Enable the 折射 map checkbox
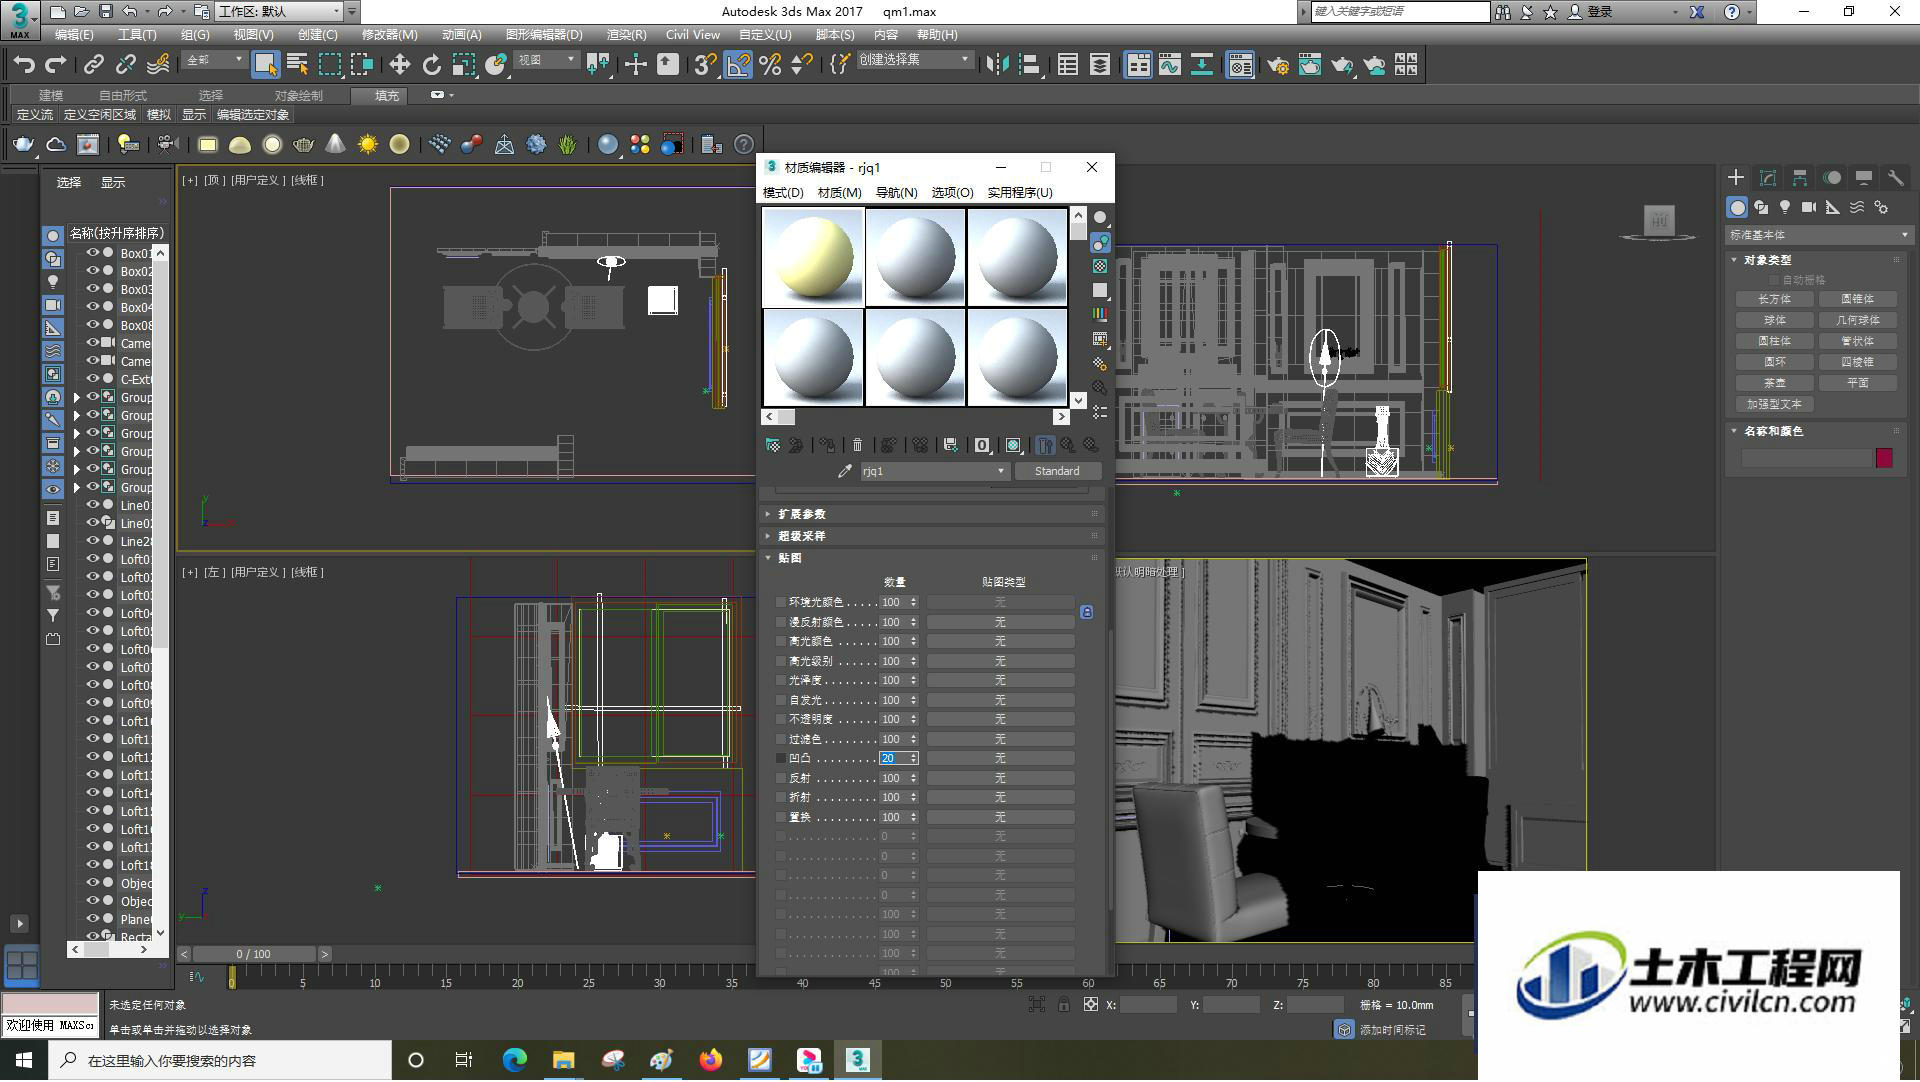The height and width of the screenshot is (1082, 1920). coord(781,798)
